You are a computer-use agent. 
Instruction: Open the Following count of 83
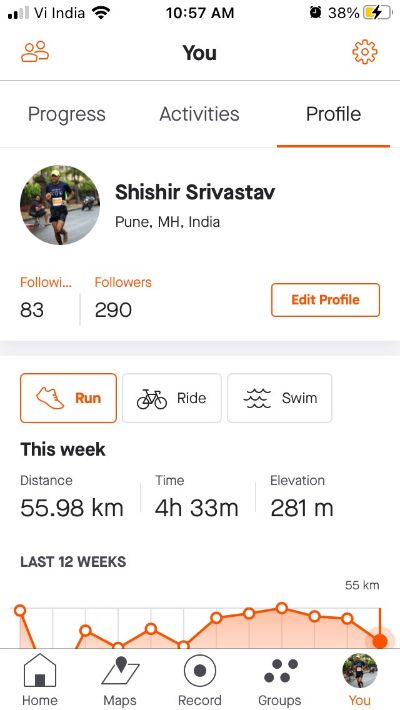[x=45, y=297]
